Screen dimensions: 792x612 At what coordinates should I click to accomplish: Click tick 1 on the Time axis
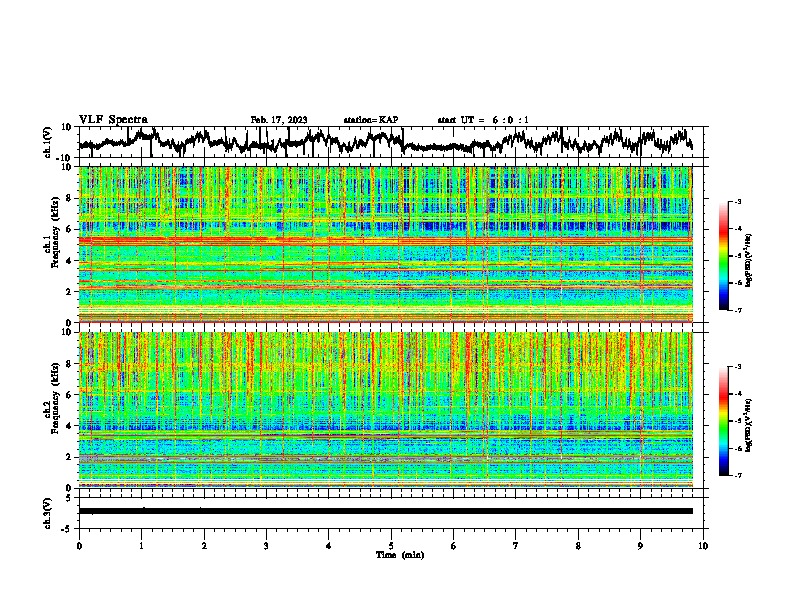pos(141,546)
